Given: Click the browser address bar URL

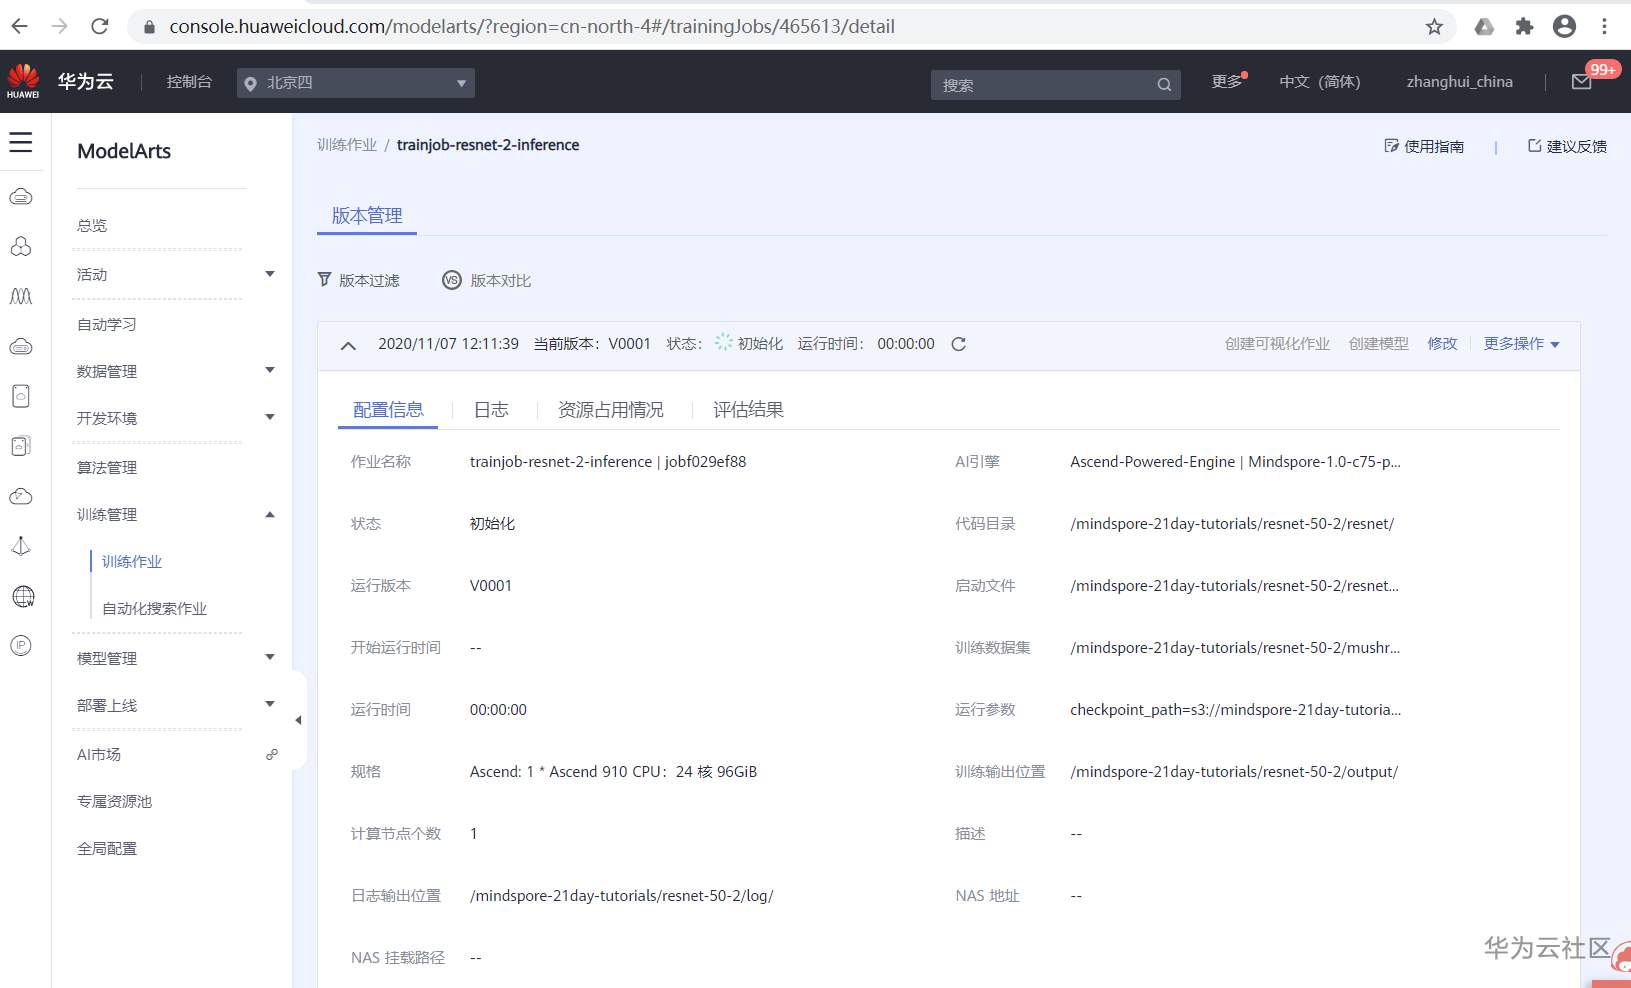Looking at the screenshot, I should tap(532, 27).
